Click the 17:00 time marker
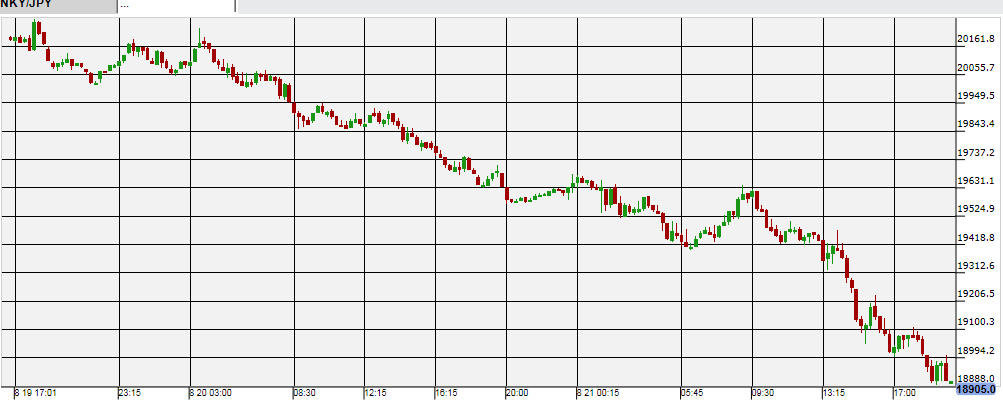This screenshot has width=1003, height=411. pyautogui.click(x=906, y=392)
